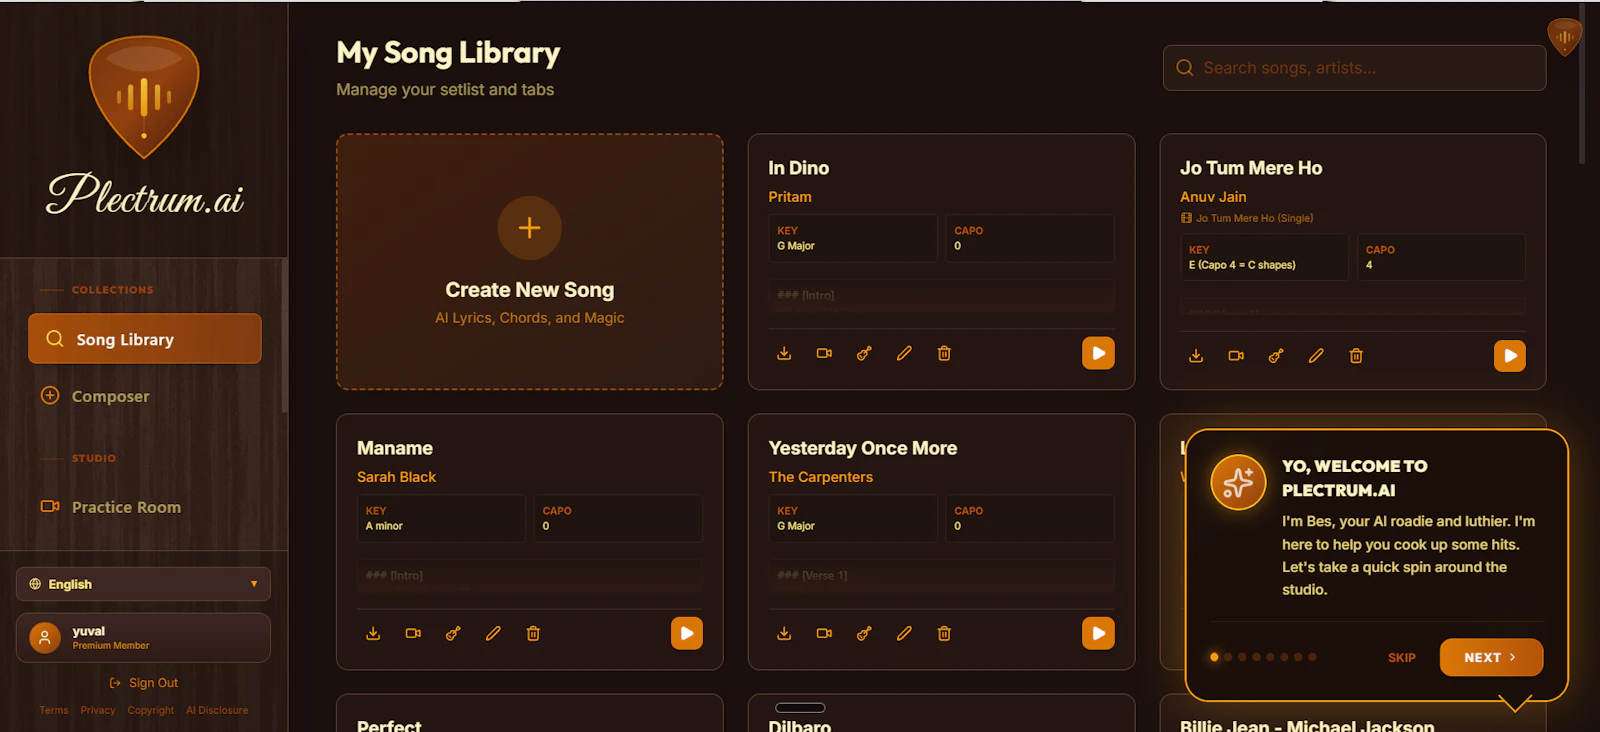Click the My Song Library heading
The image size is (1600, 732).
tap(448, 53)
